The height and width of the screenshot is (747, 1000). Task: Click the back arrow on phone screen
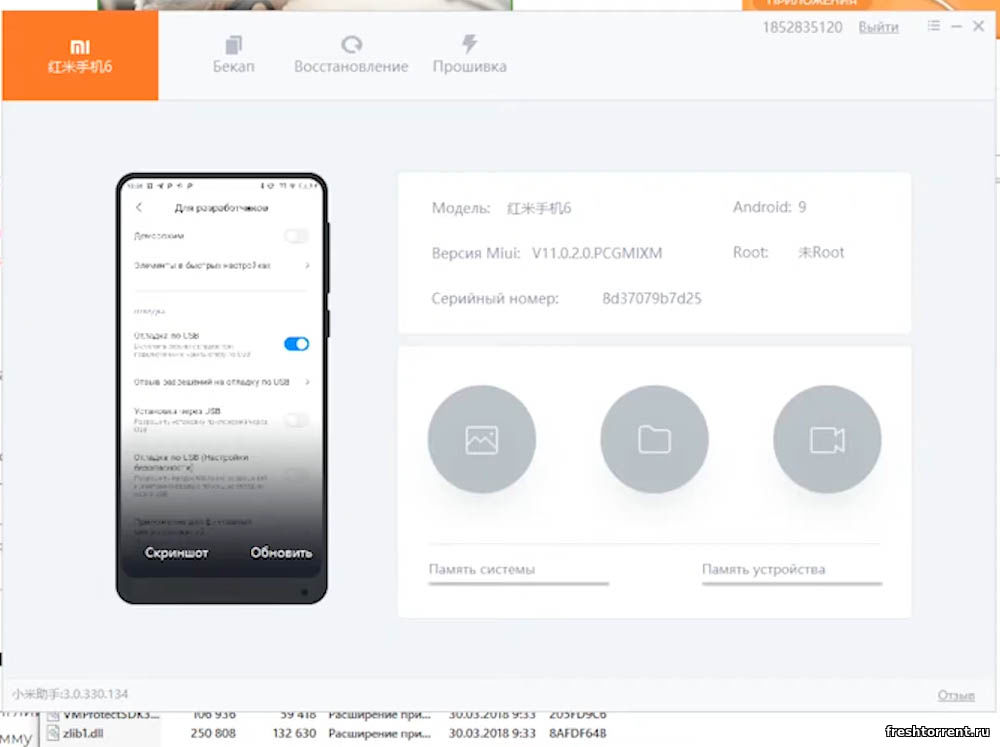139,208
